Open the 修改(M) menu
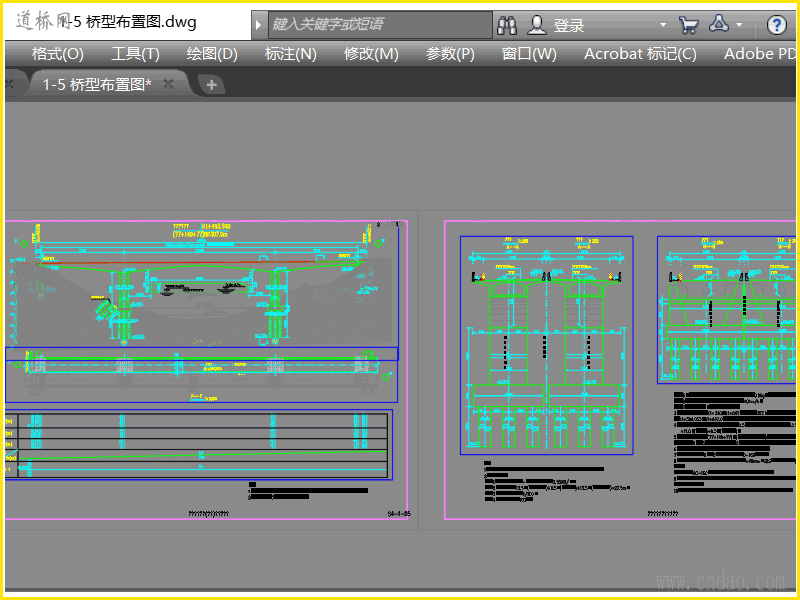 (371, 54)
